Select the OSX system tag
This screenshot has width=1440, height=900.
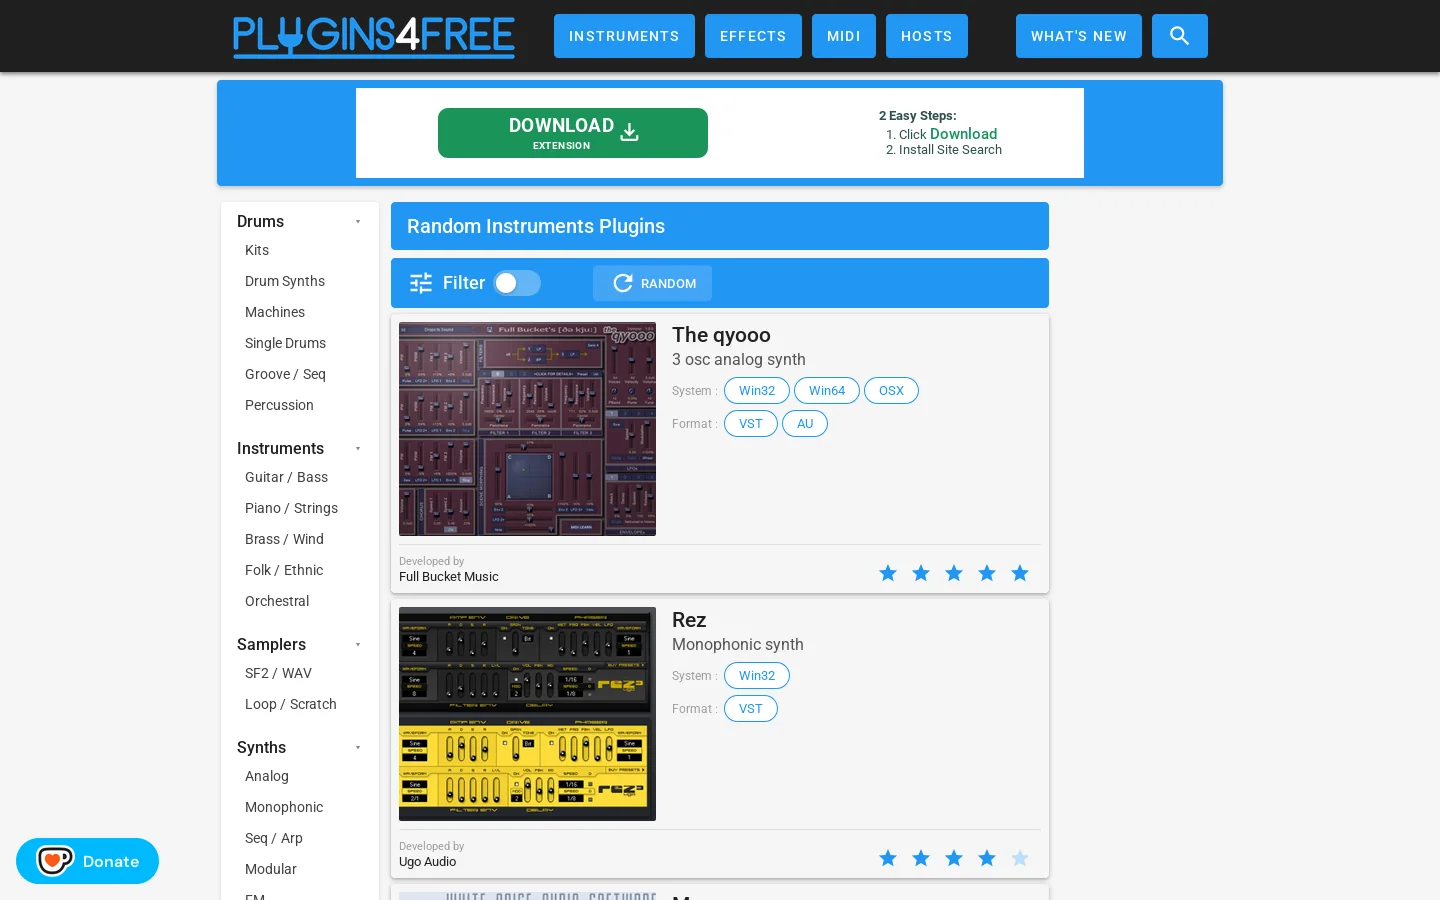click(x=891, y=391)
